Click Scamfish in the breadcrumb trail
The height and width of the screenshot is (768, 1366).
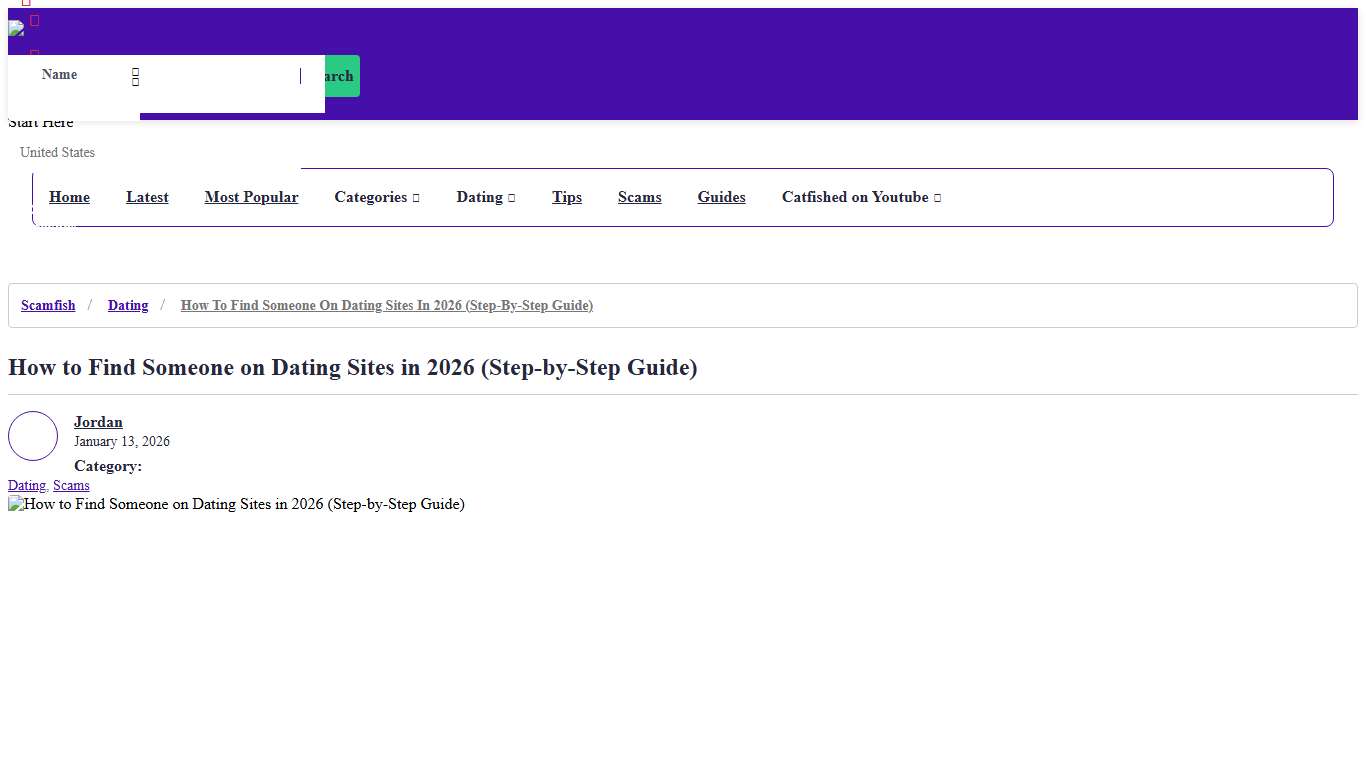47,305
